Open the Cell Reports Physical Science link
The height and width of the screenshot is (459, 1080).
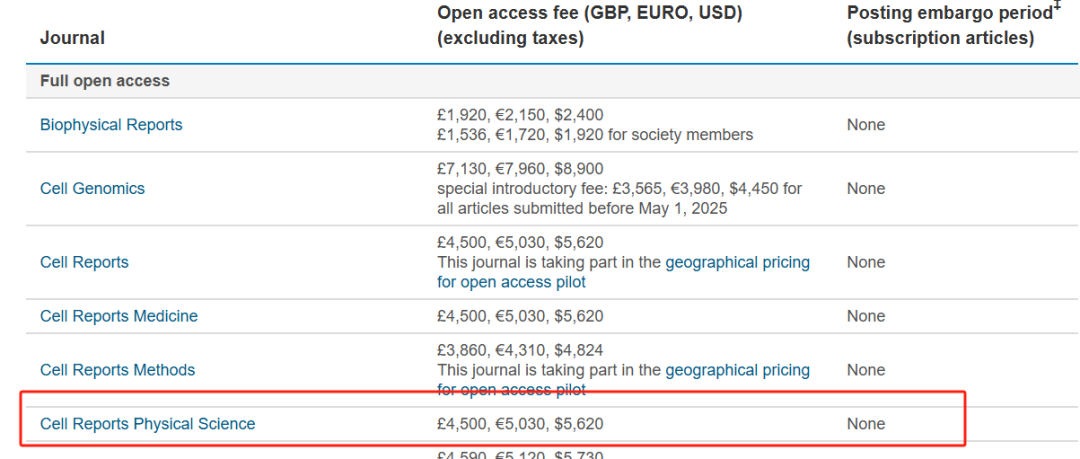point(147,423)
